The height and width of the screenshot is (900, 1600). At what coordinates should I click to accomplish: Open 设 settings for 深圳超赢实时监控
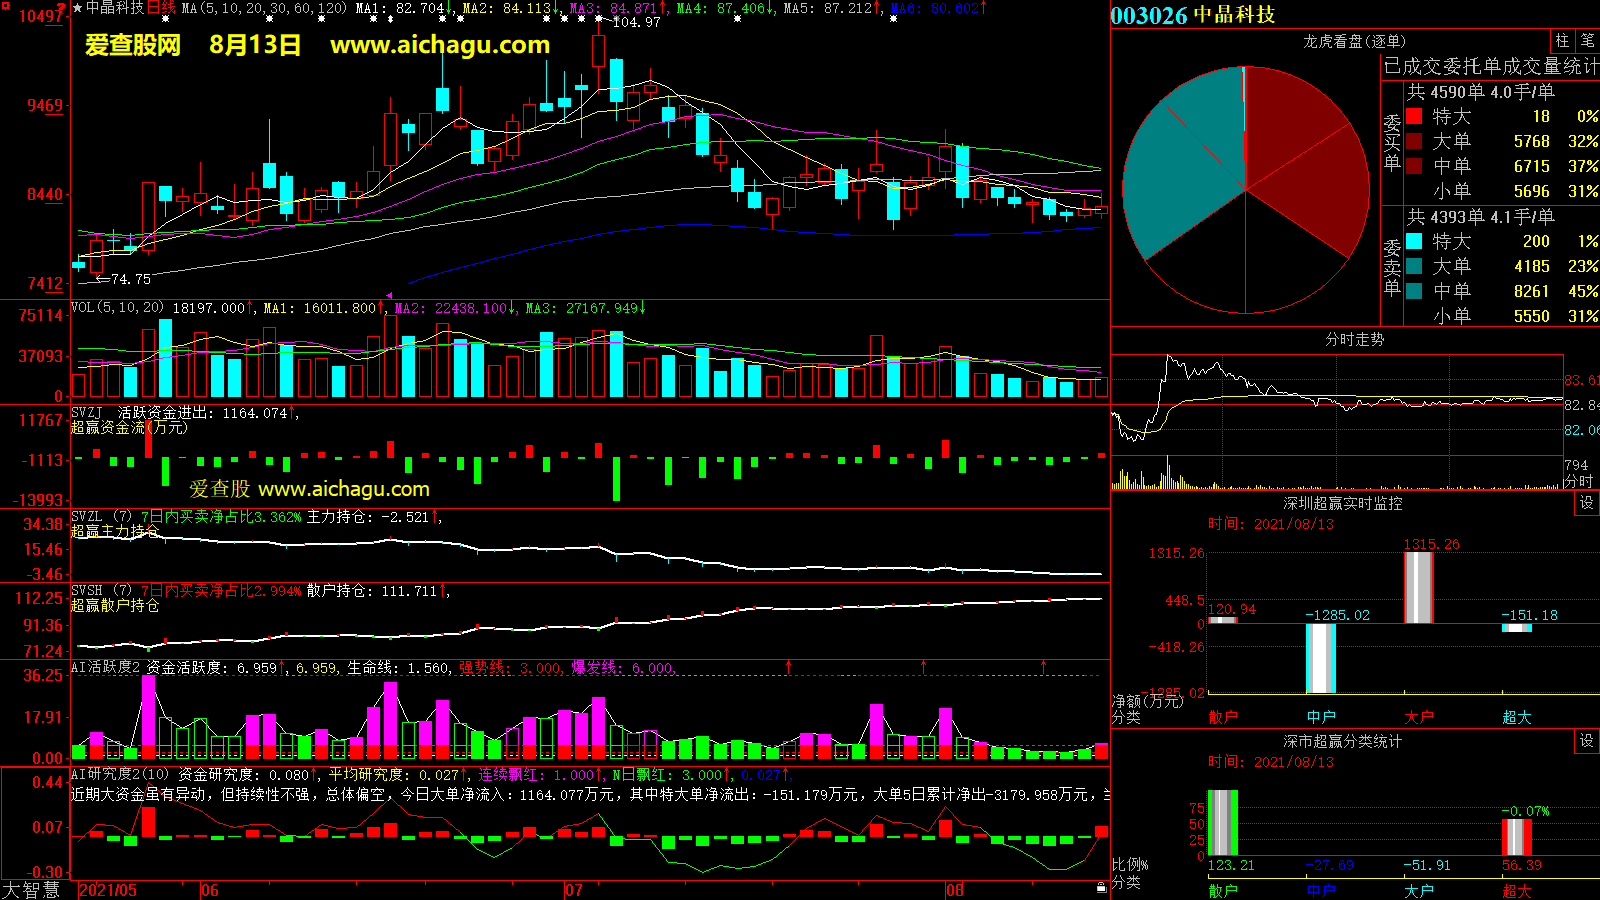[x=1587, y=503]
